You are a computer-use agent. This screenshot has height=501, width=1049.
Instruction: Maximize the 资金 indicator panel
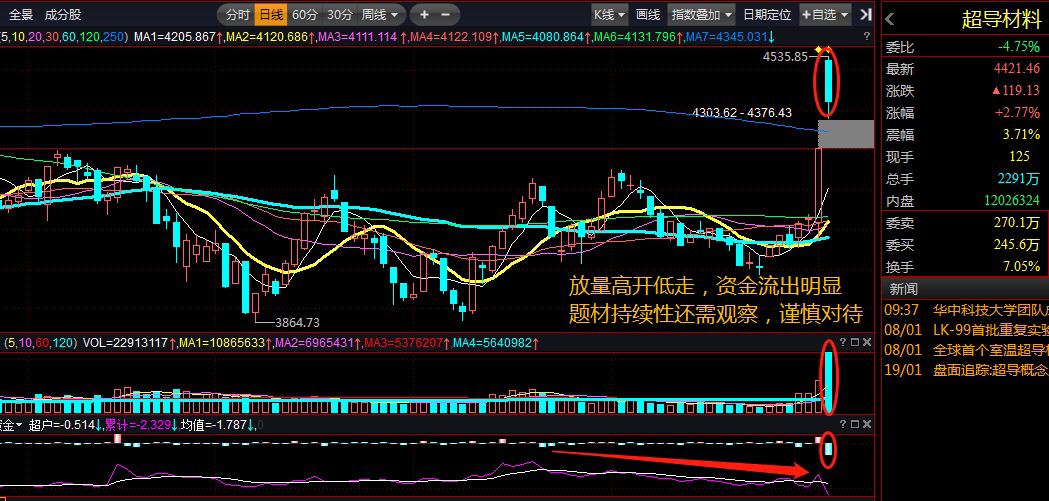pyautogui.click(x=854, y=424)
